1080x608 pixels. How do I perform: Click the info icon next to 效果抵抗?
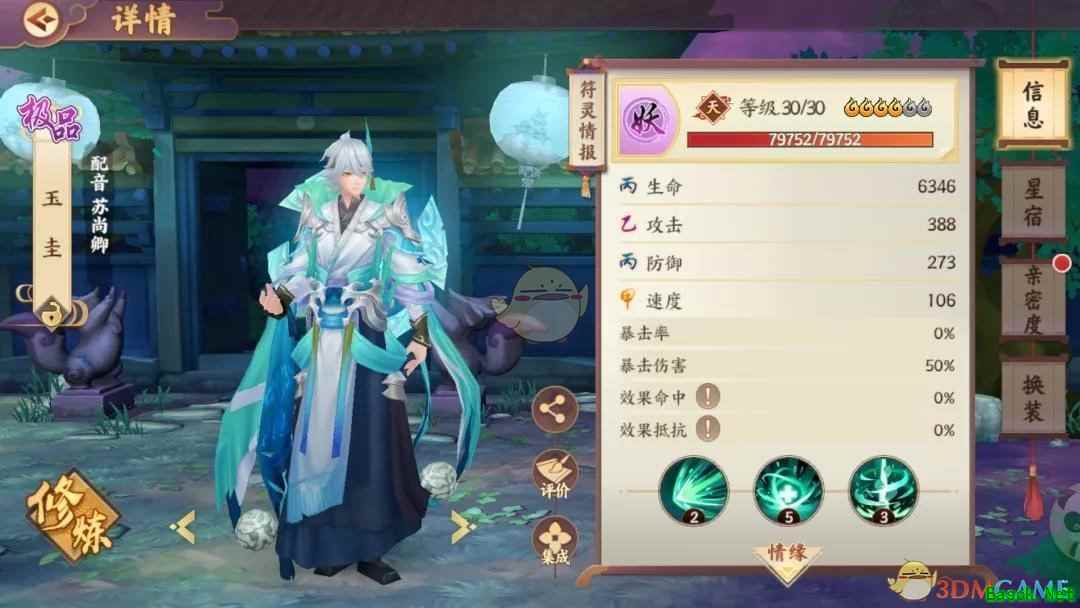707,429
